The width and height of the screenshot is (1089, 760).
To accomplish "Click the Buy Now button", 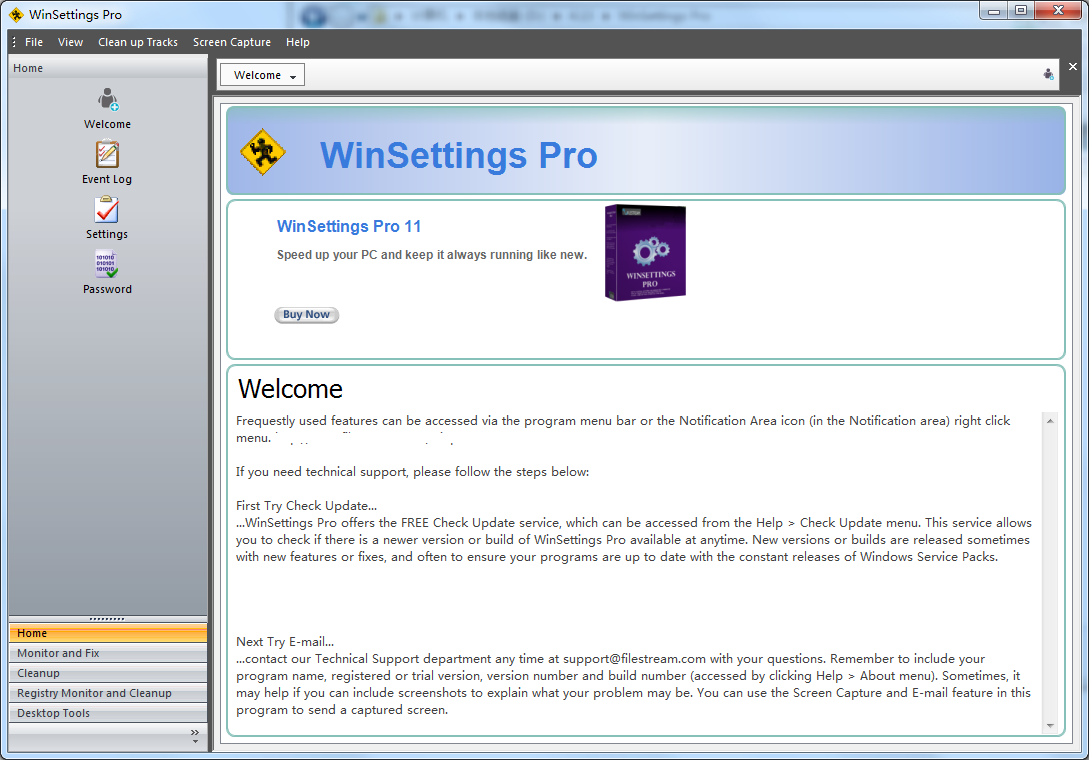I will 306,315.
